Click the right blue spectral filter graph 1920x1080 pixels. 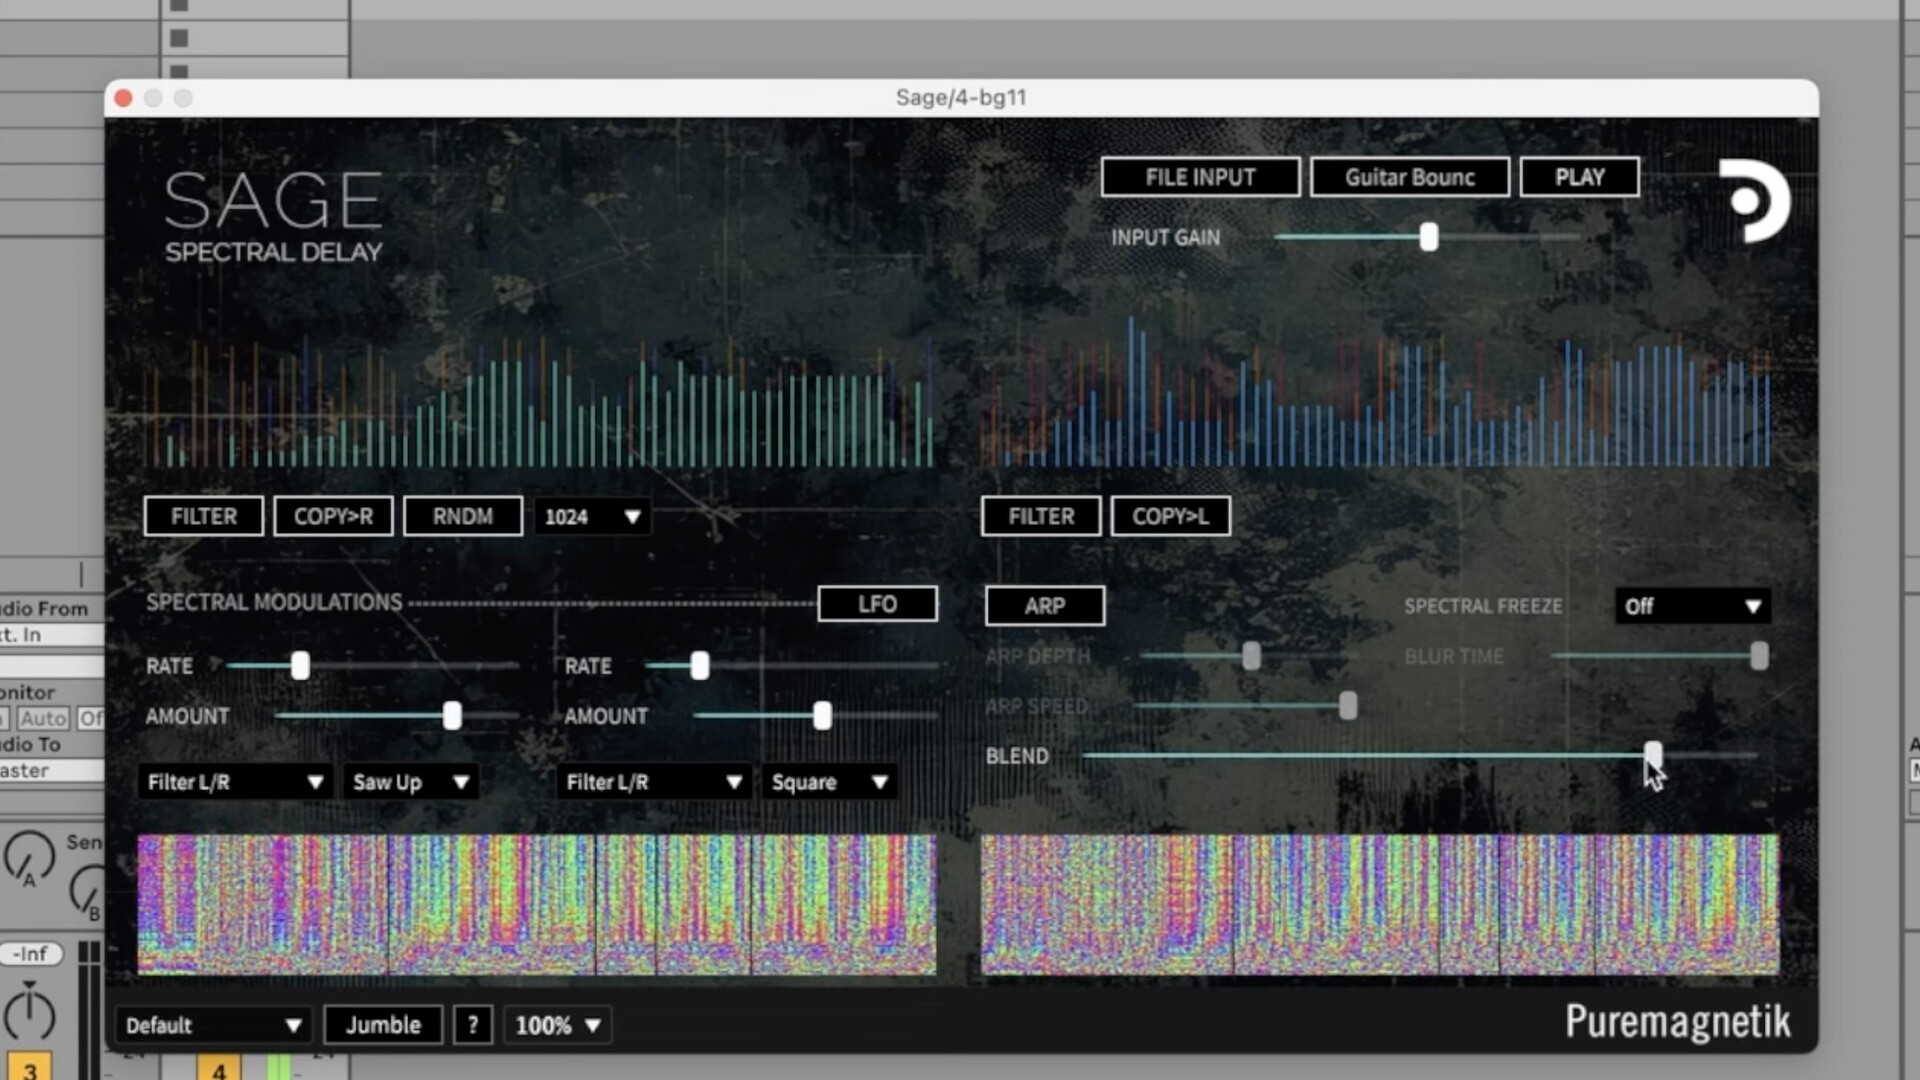(x=1378, y=392)
